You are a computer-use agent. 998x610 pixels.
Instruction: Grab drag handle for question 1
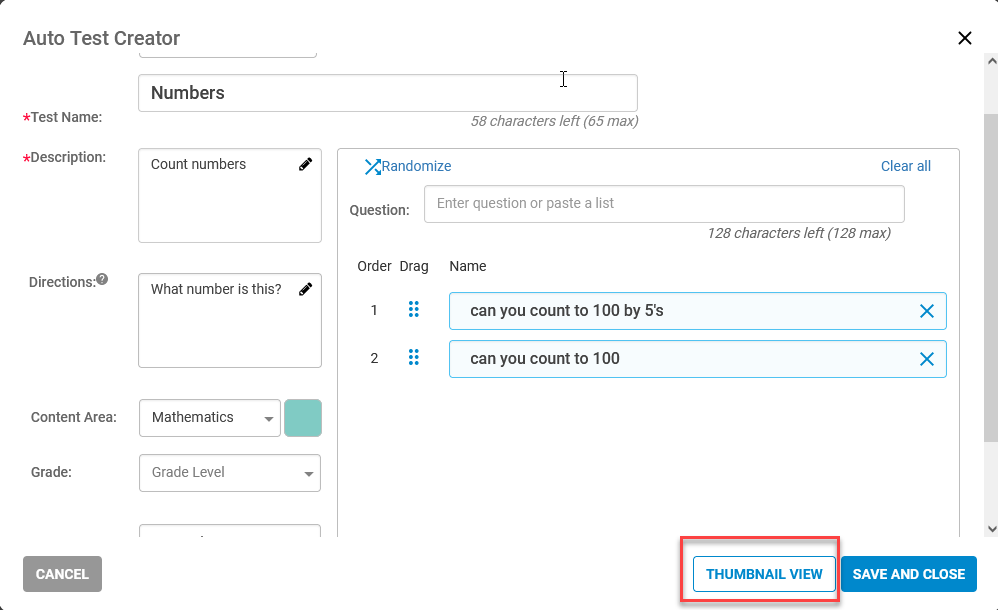click(x=414, y=309)
